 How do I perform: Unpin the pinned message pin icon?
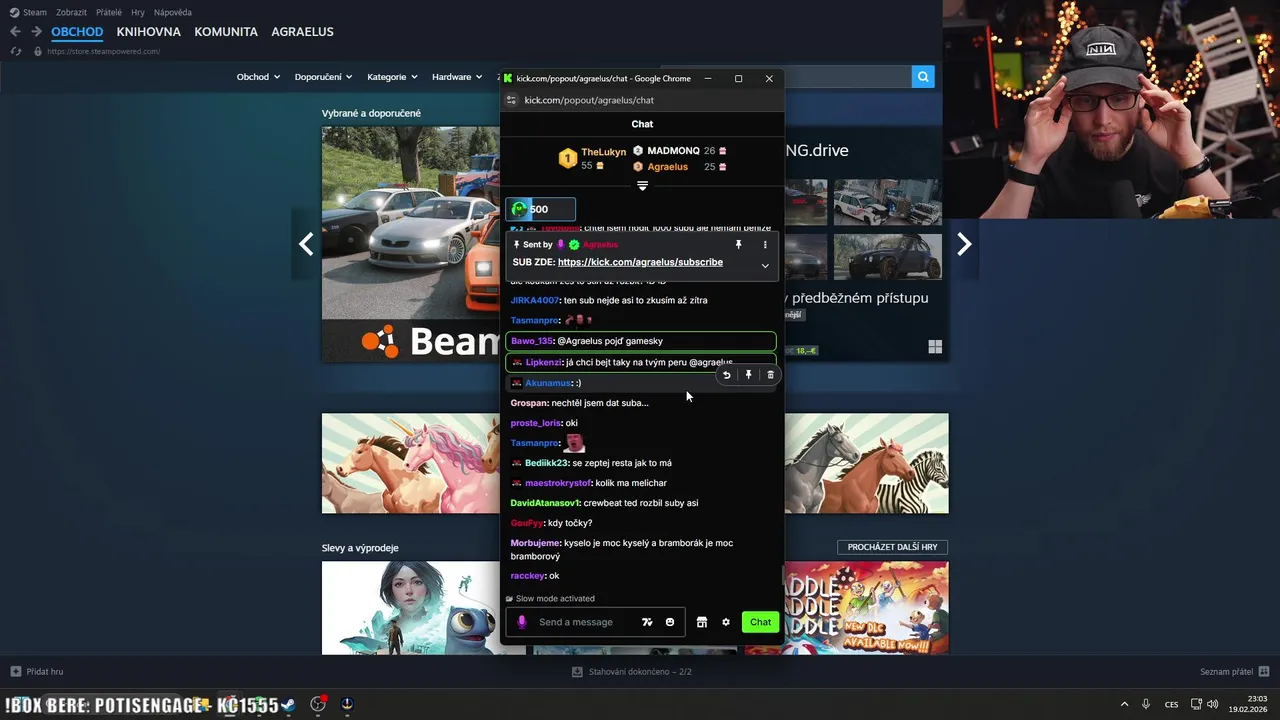click(739, 245)
